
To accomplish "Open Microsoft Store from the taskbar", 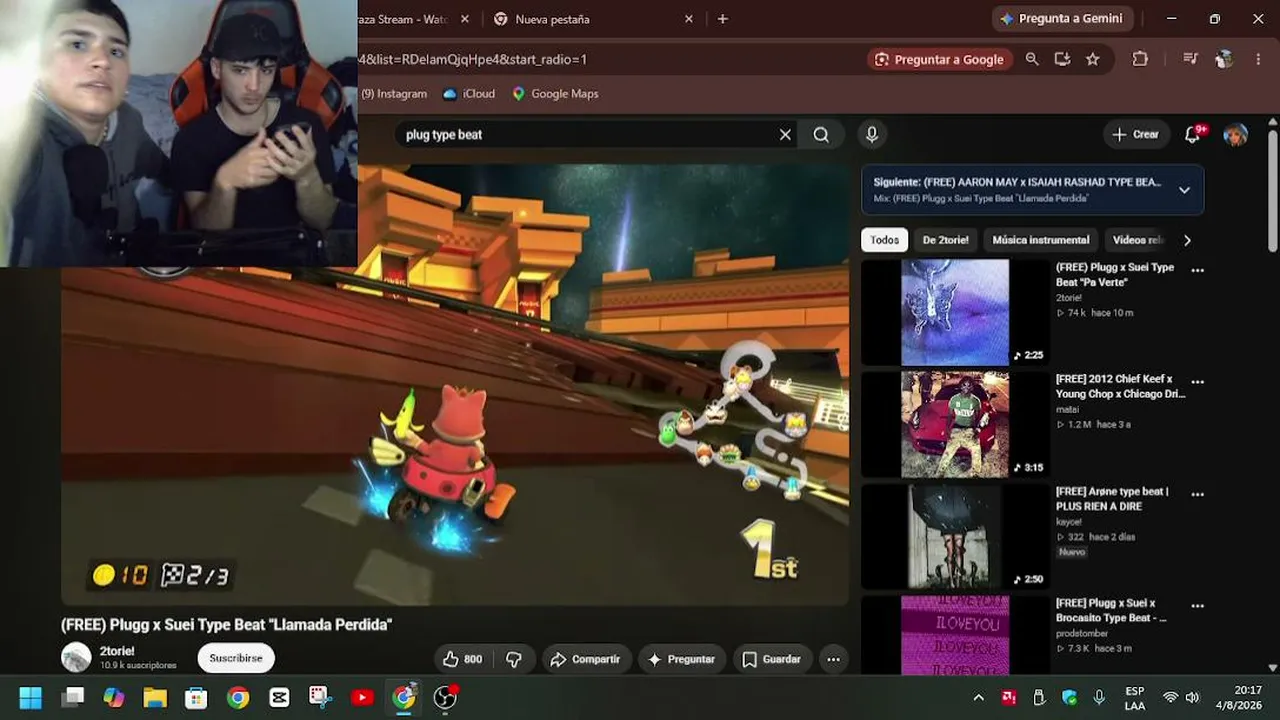I will 196,697.
